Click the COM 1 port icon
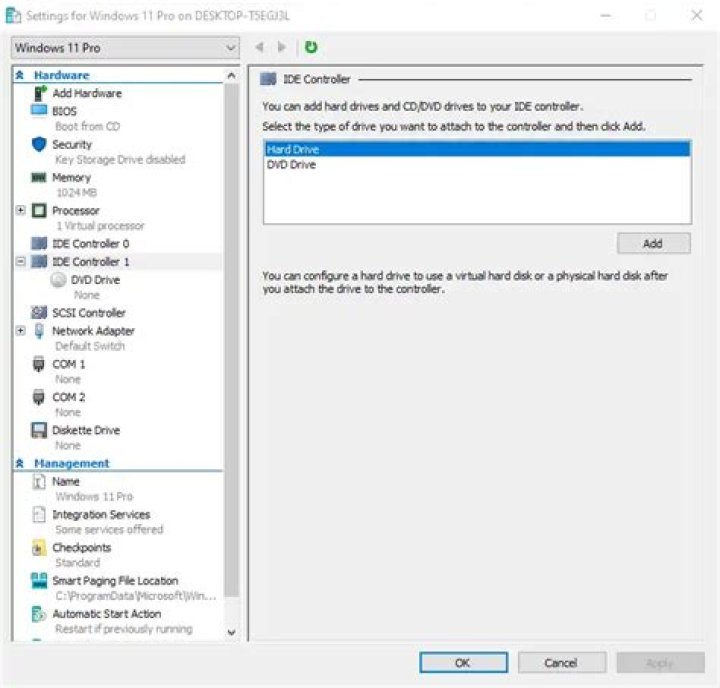The width and height of the screenshot is (720, 688). click(39, 364)
